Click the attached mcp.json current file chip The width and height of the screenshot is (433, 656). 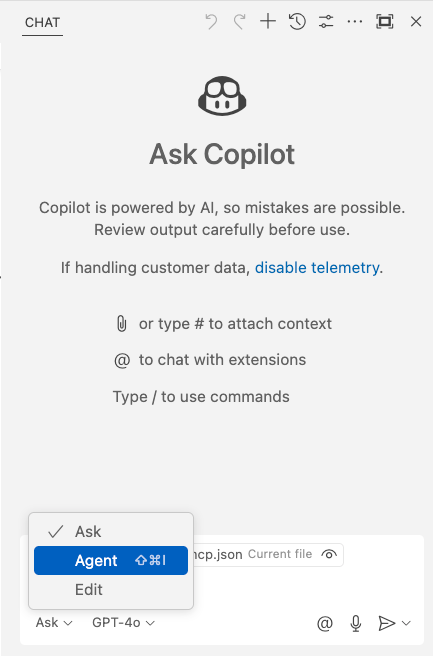pyautogui.click(x=268, y=554)
